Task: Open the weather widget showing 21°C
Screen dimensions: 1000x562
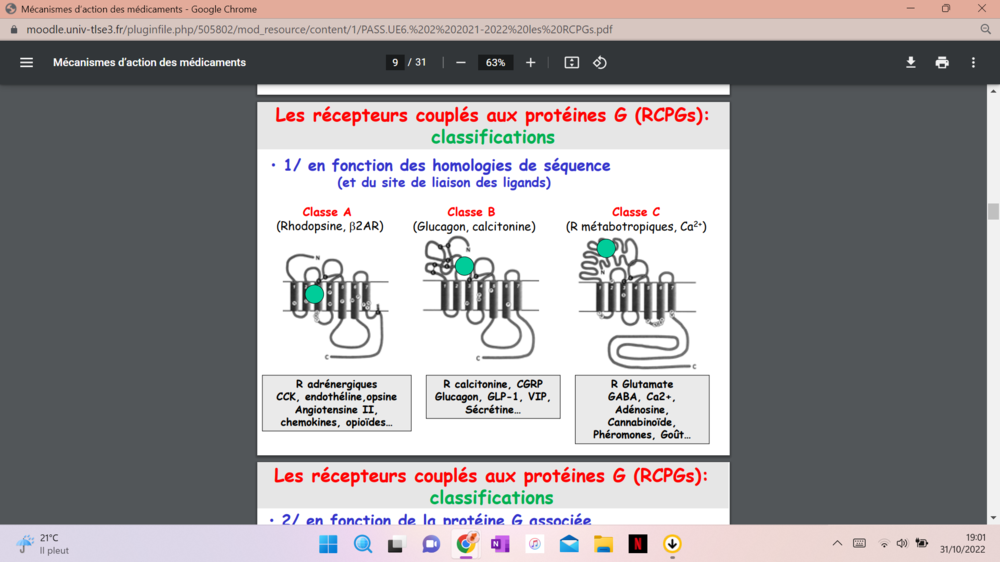Action: pyautogui.click(x=42, y=544)
